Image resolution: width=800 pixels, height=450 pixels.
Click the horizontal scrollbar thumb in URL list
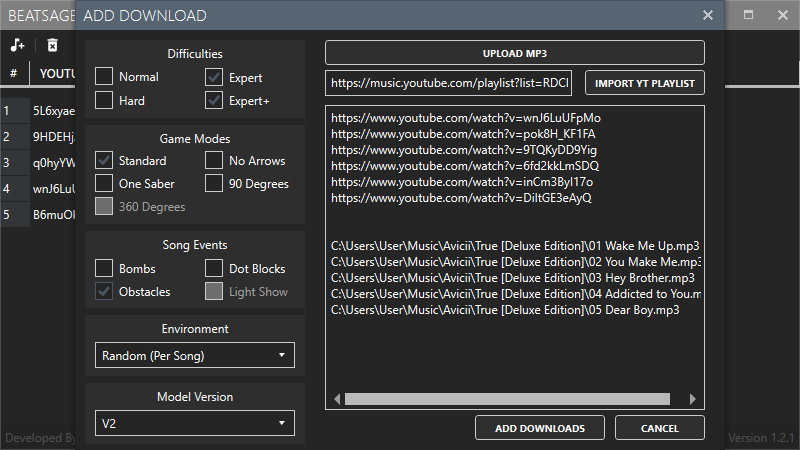click(x=507, y=398)
